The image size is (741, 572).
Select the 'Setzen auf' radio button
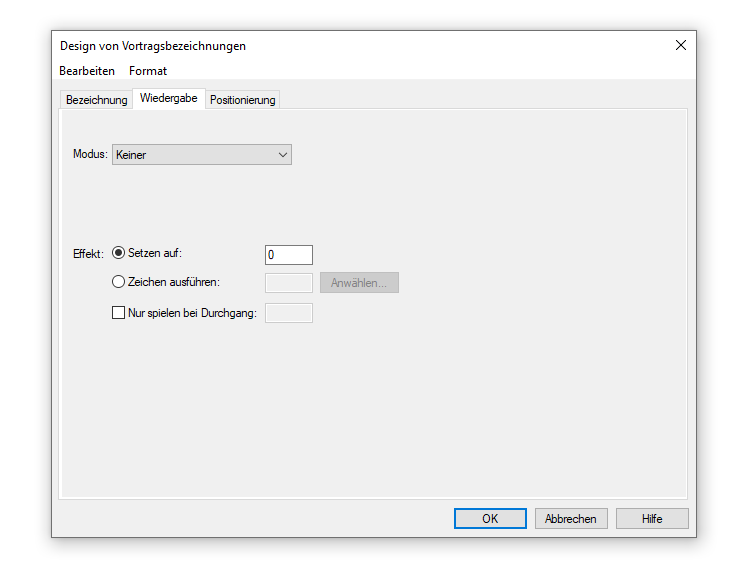[x=119, y=254]
